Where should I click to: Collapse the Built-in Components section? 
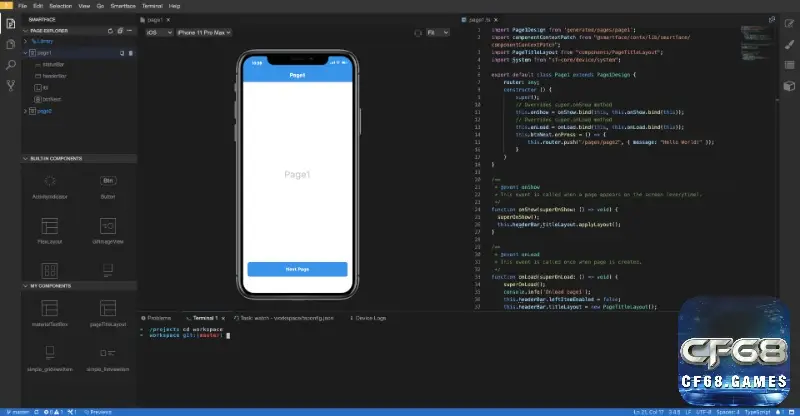click(x=26, y=159)
